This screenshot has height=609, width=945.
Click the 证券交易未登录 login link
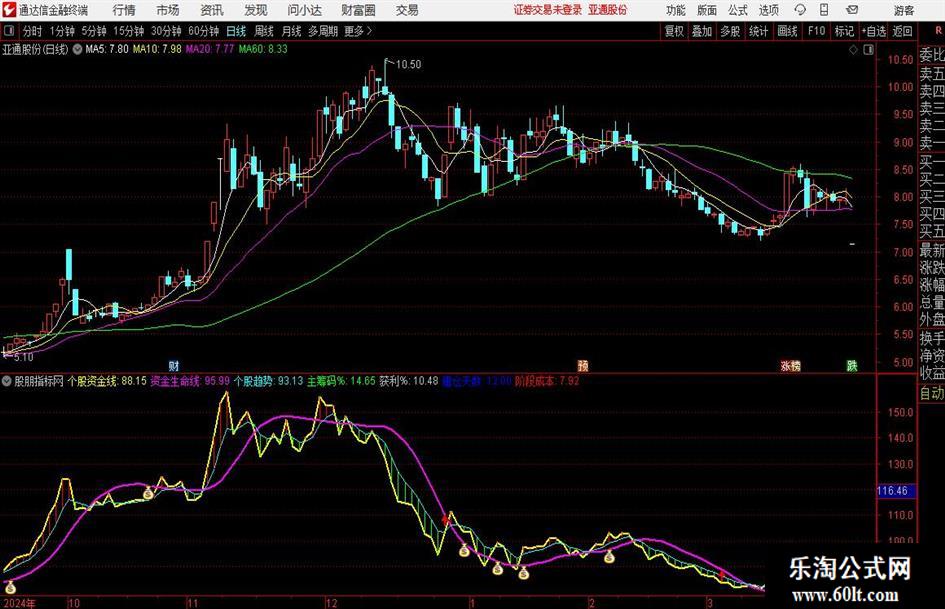(x=548, y=10)
